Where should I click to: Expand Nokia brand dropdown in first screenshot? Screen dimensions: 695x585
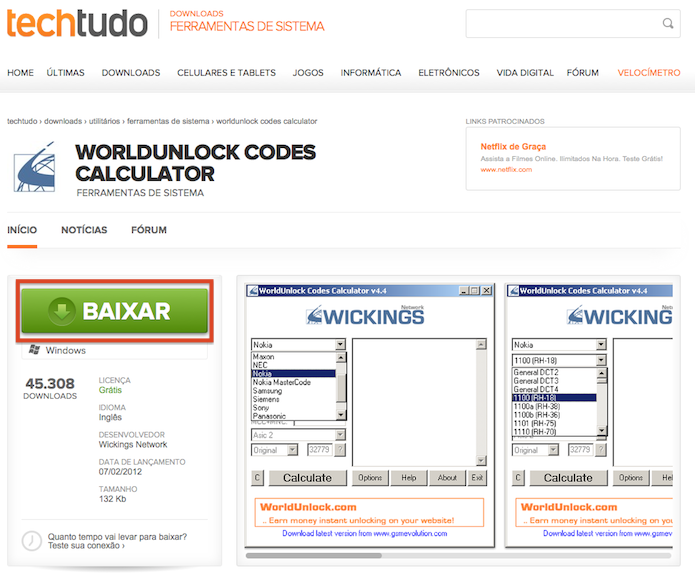[340, 344]
